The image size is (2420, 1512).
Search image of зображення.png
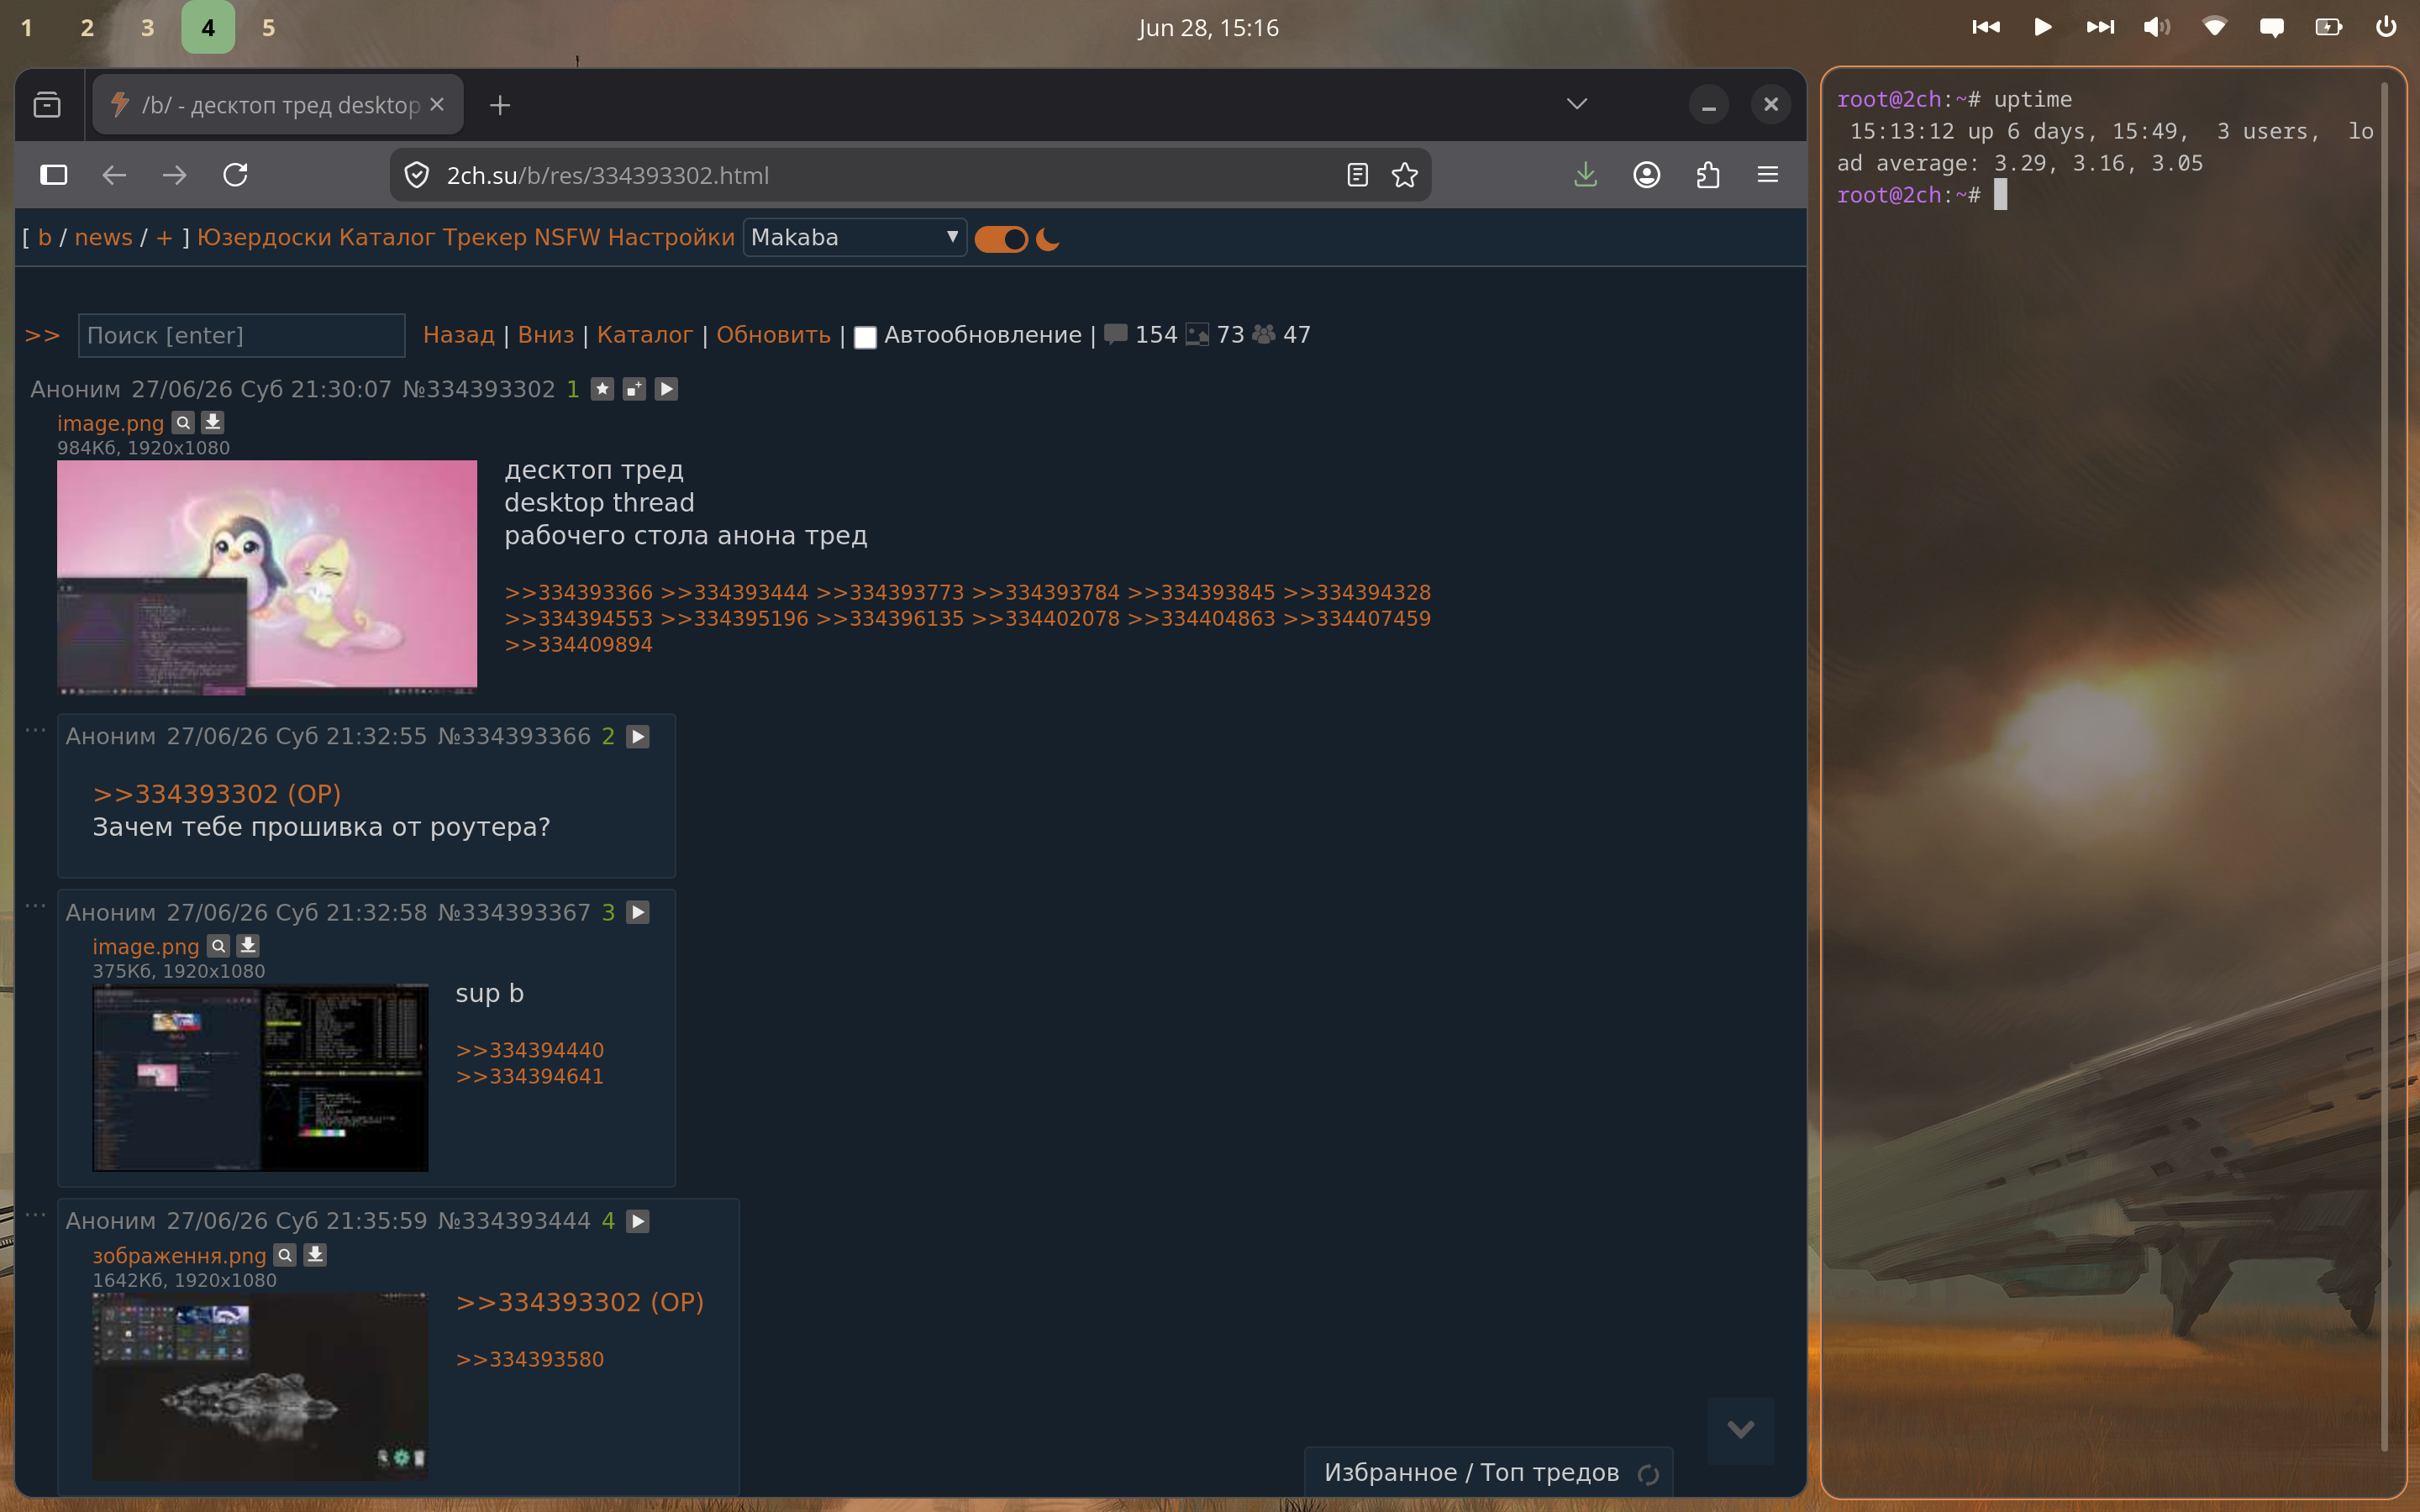pos(285,1254)
